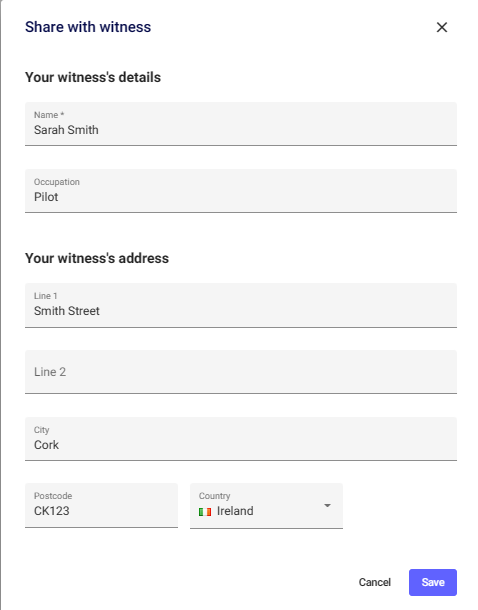Click the Name * field label
Viewport: 478px width, 610px height.
coord(49,115)
